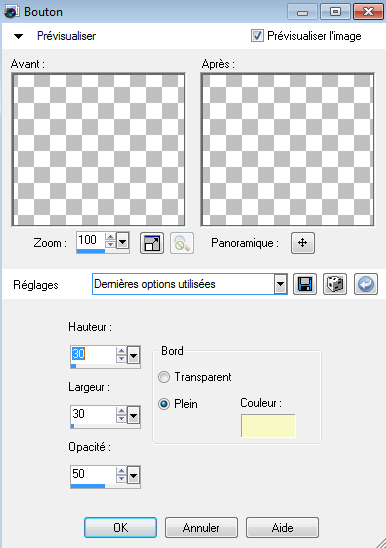Select the Plein border radio button
Viewport: 386px width, 548px height.
164,404
